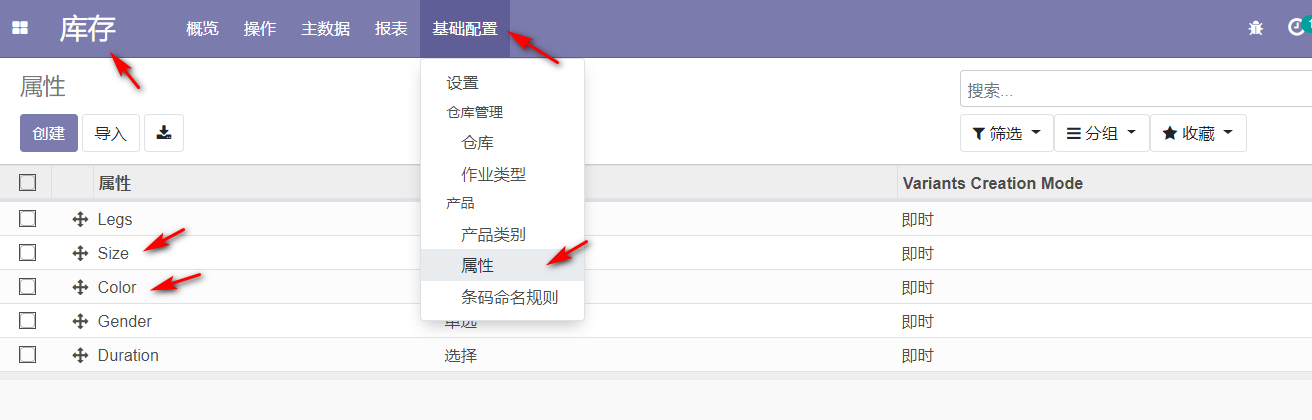Screen dimensions: 1312x420
Task: Open the 收藏 favorites dropdown
Action: tap(1197, 133)
